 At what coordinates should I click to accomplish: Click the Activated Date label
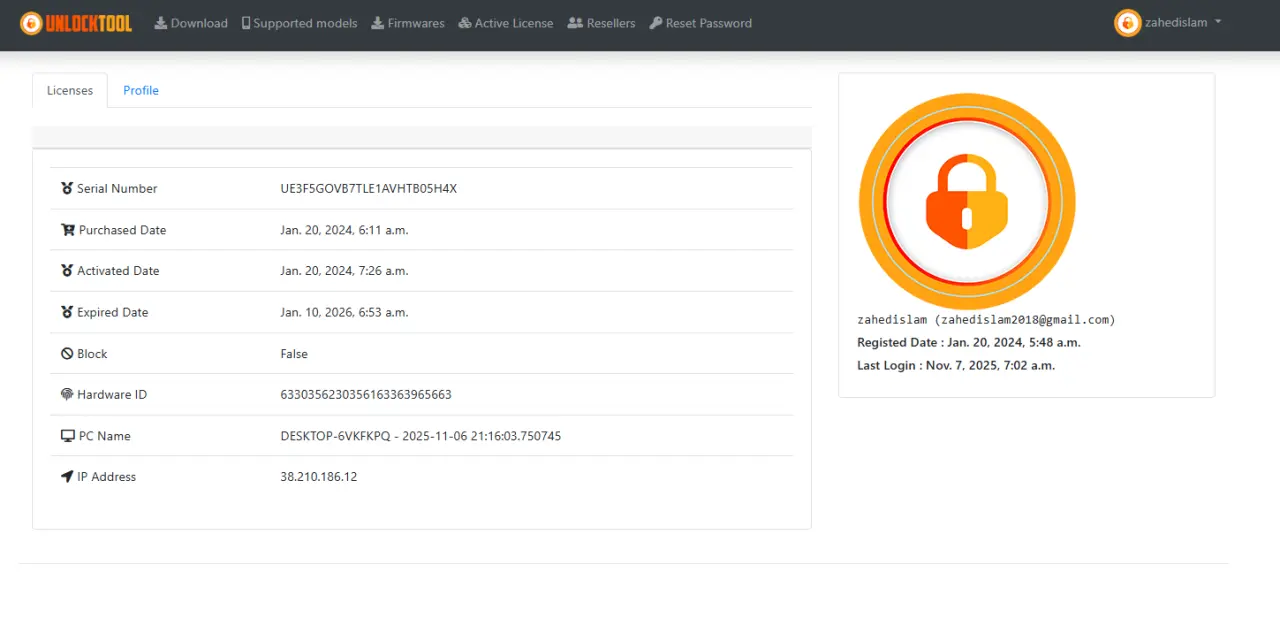click(x=118, y=271)
